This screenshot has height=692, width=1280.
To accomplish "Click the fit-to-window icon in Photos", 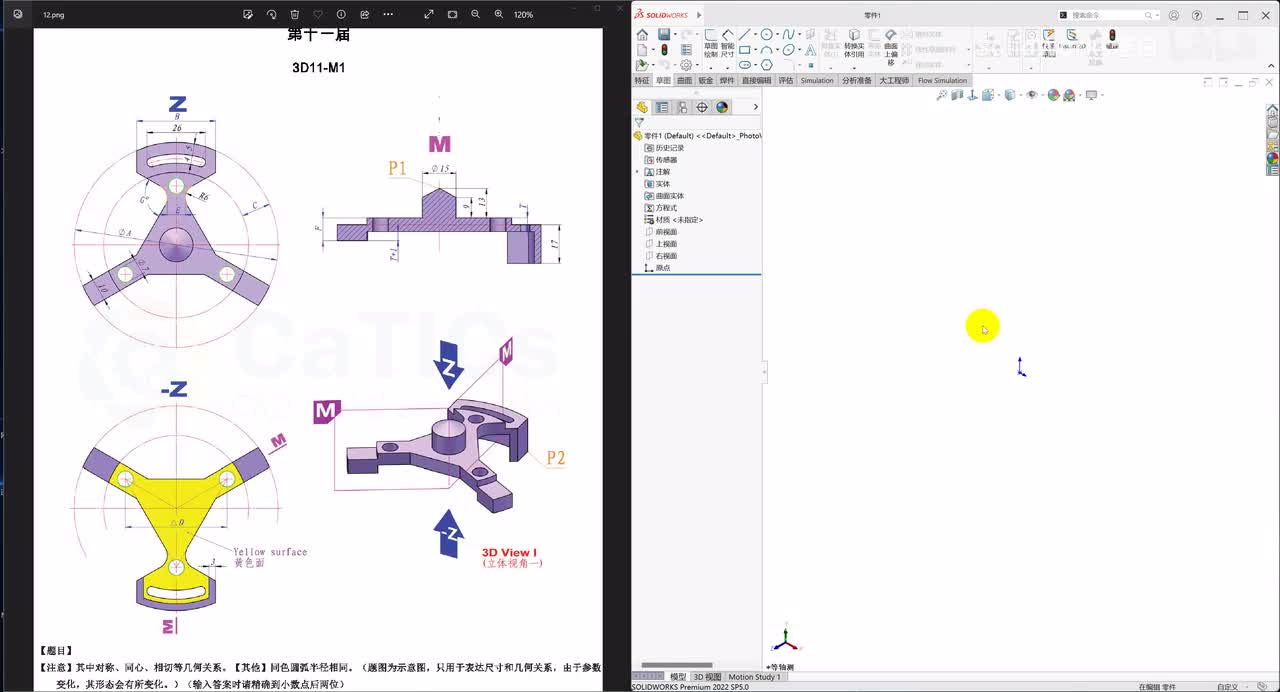I will [452, 15].
